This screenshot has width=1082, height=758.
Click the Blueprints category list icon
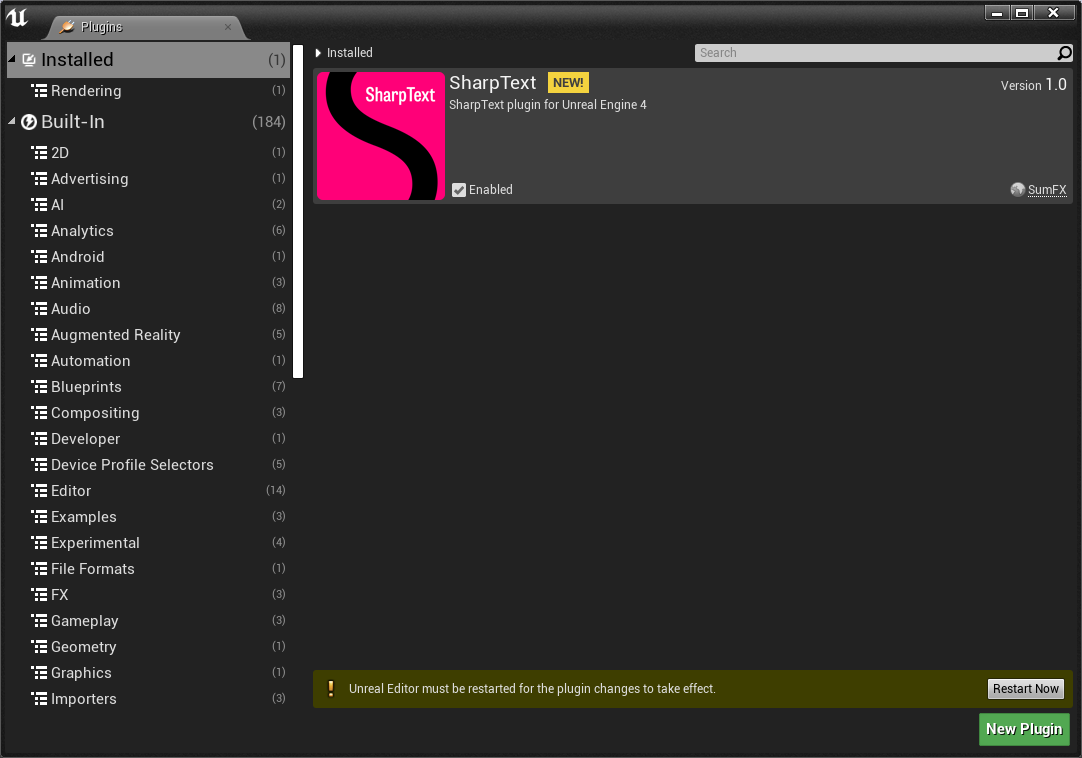pos(39,387)
